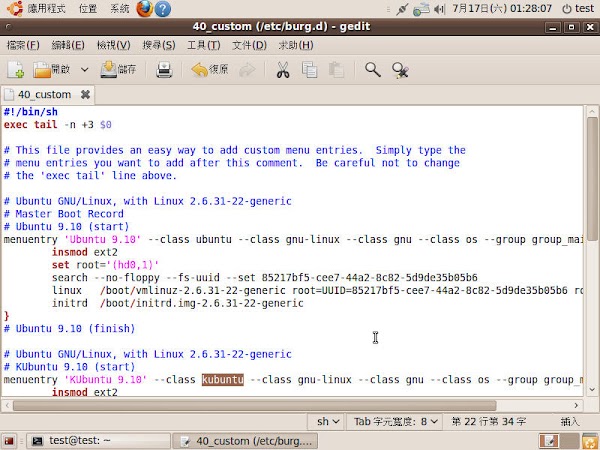Click the scroll right arrow

tap(576, 405)
